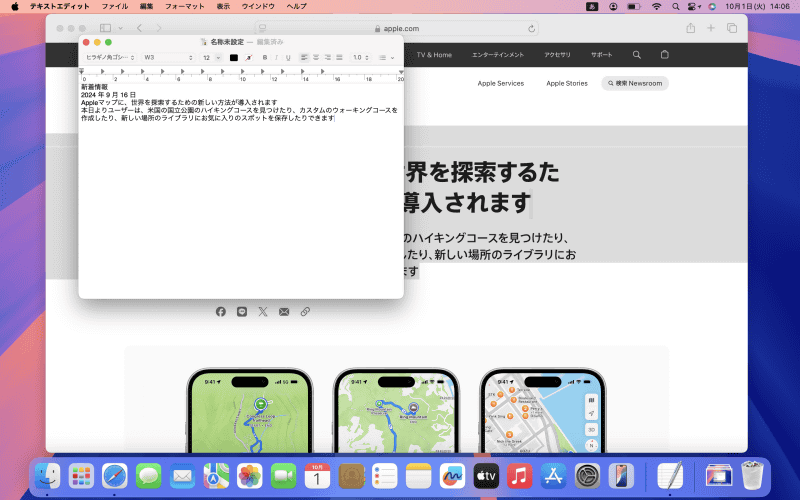Viewport: 800px width, 500px height.
Task: Reload the page in Safari
Action: point(531,29)
